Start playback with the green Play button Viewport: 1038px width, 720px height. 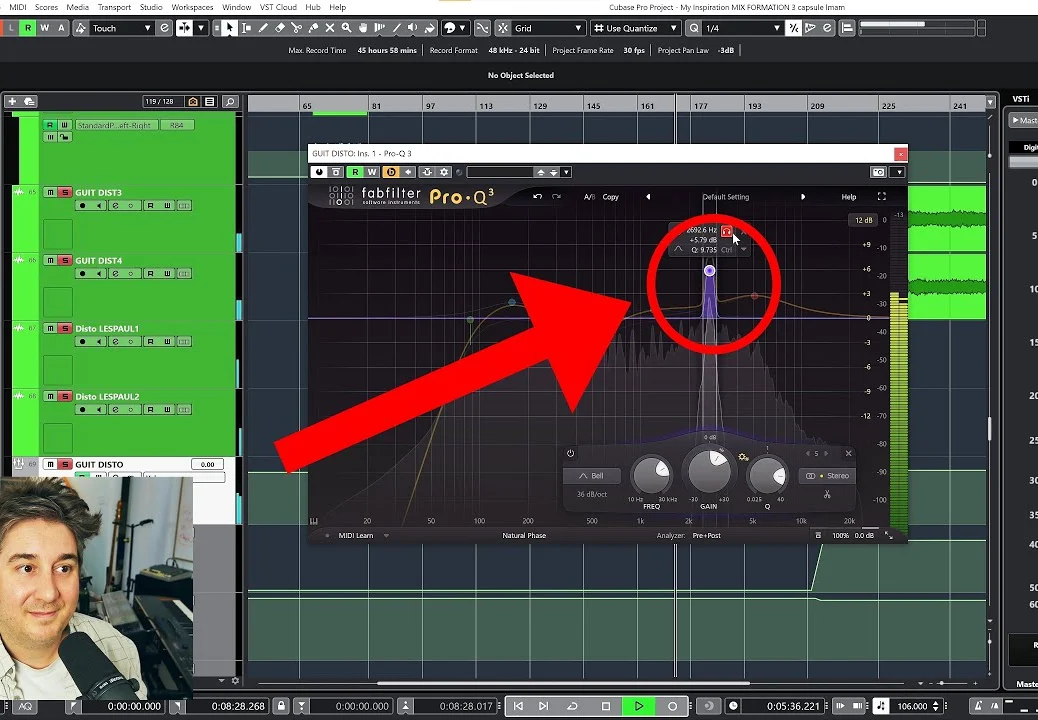639,706
